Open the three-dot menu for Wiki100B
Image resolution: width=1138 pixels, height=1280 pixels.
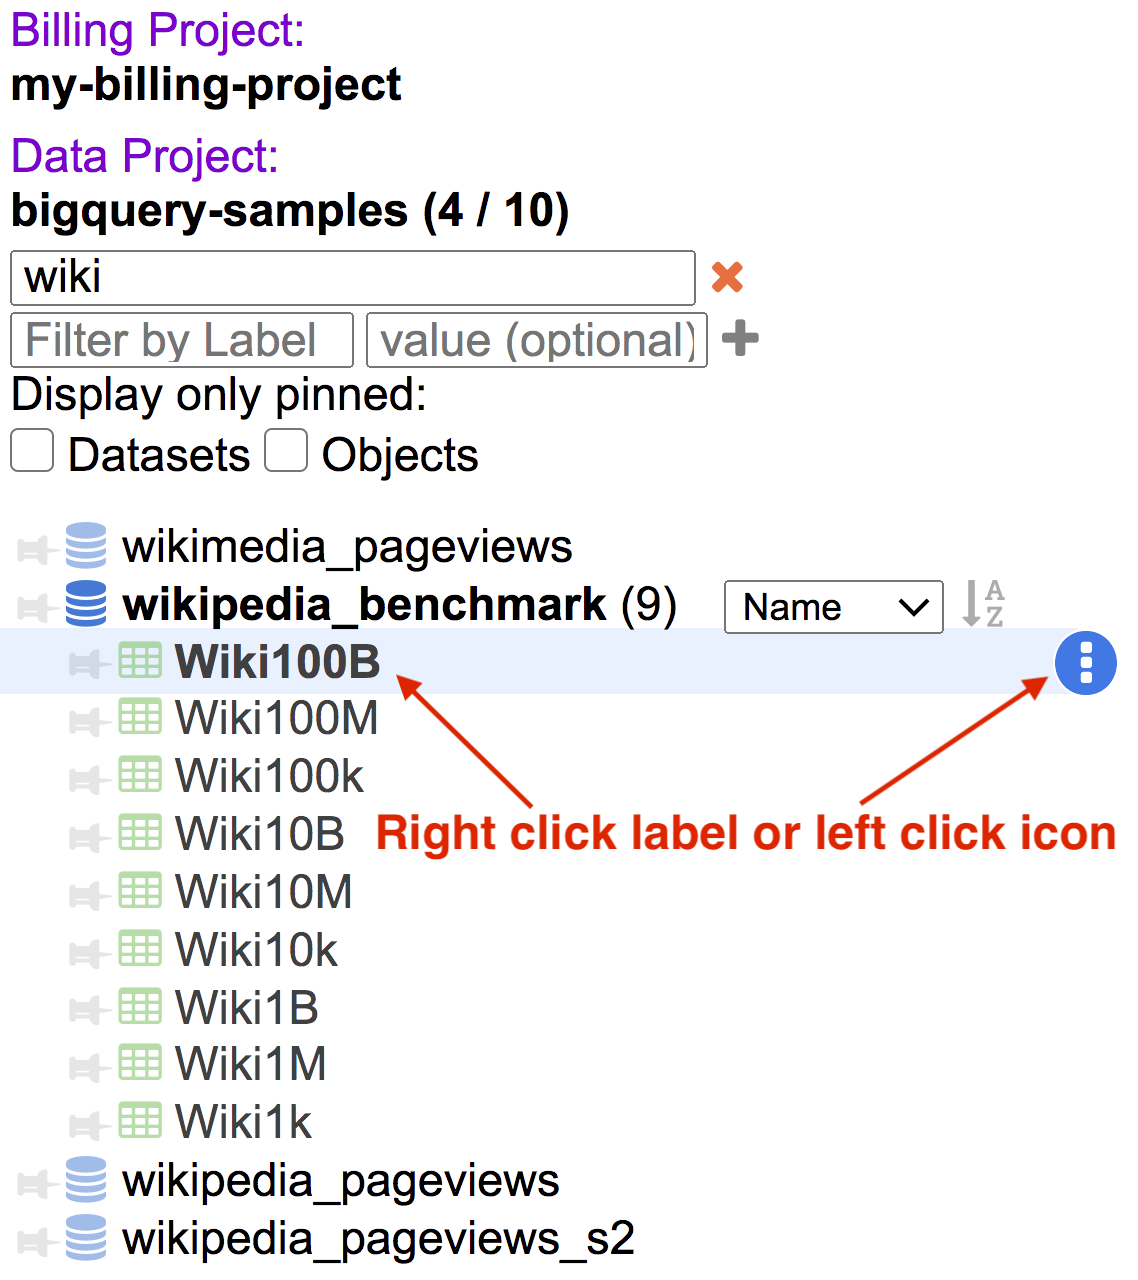point(1085,663)
